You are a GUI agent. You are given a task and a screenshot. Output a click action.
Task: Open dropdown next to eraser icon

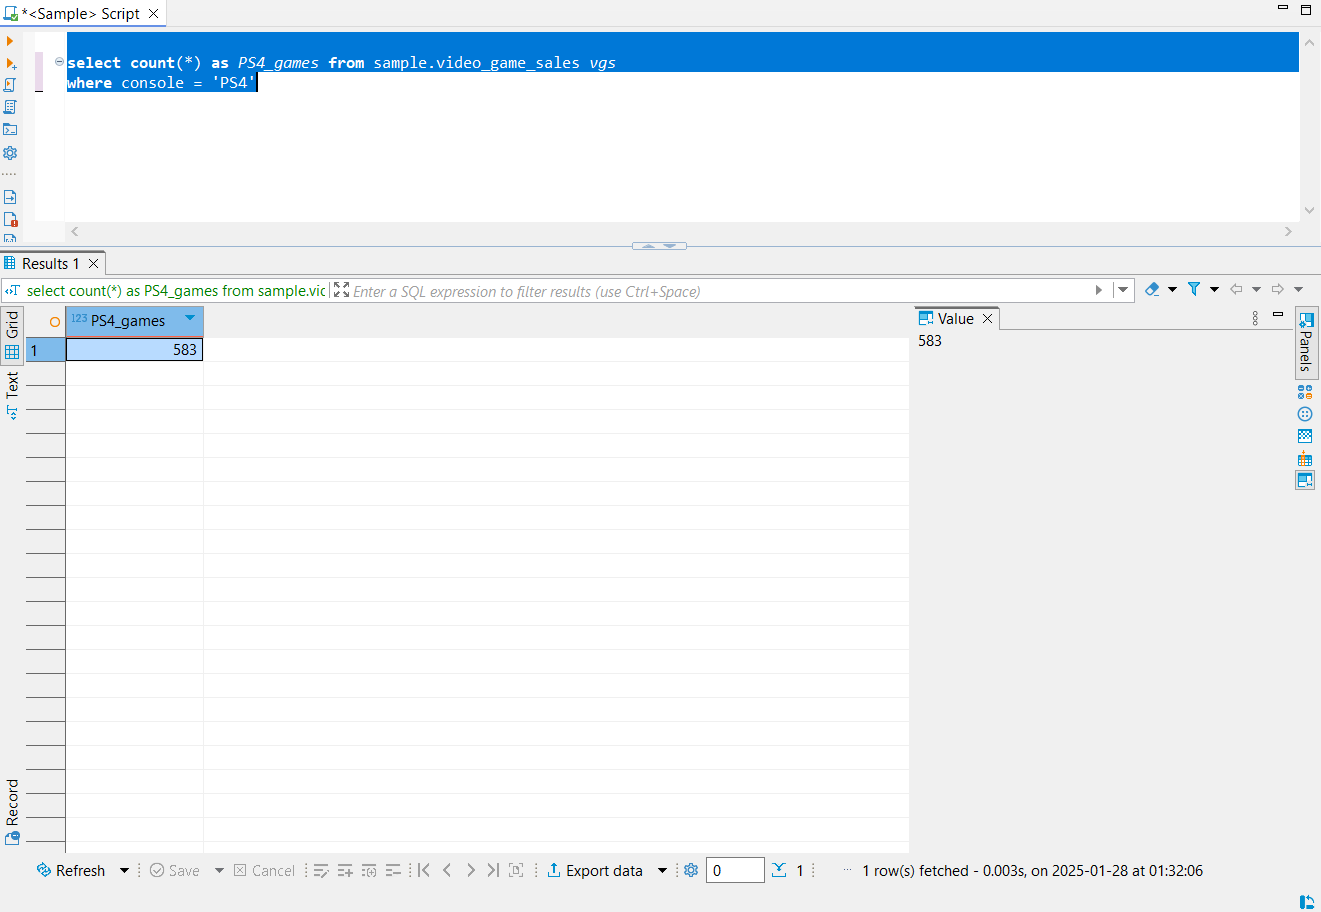(1172, 289)
